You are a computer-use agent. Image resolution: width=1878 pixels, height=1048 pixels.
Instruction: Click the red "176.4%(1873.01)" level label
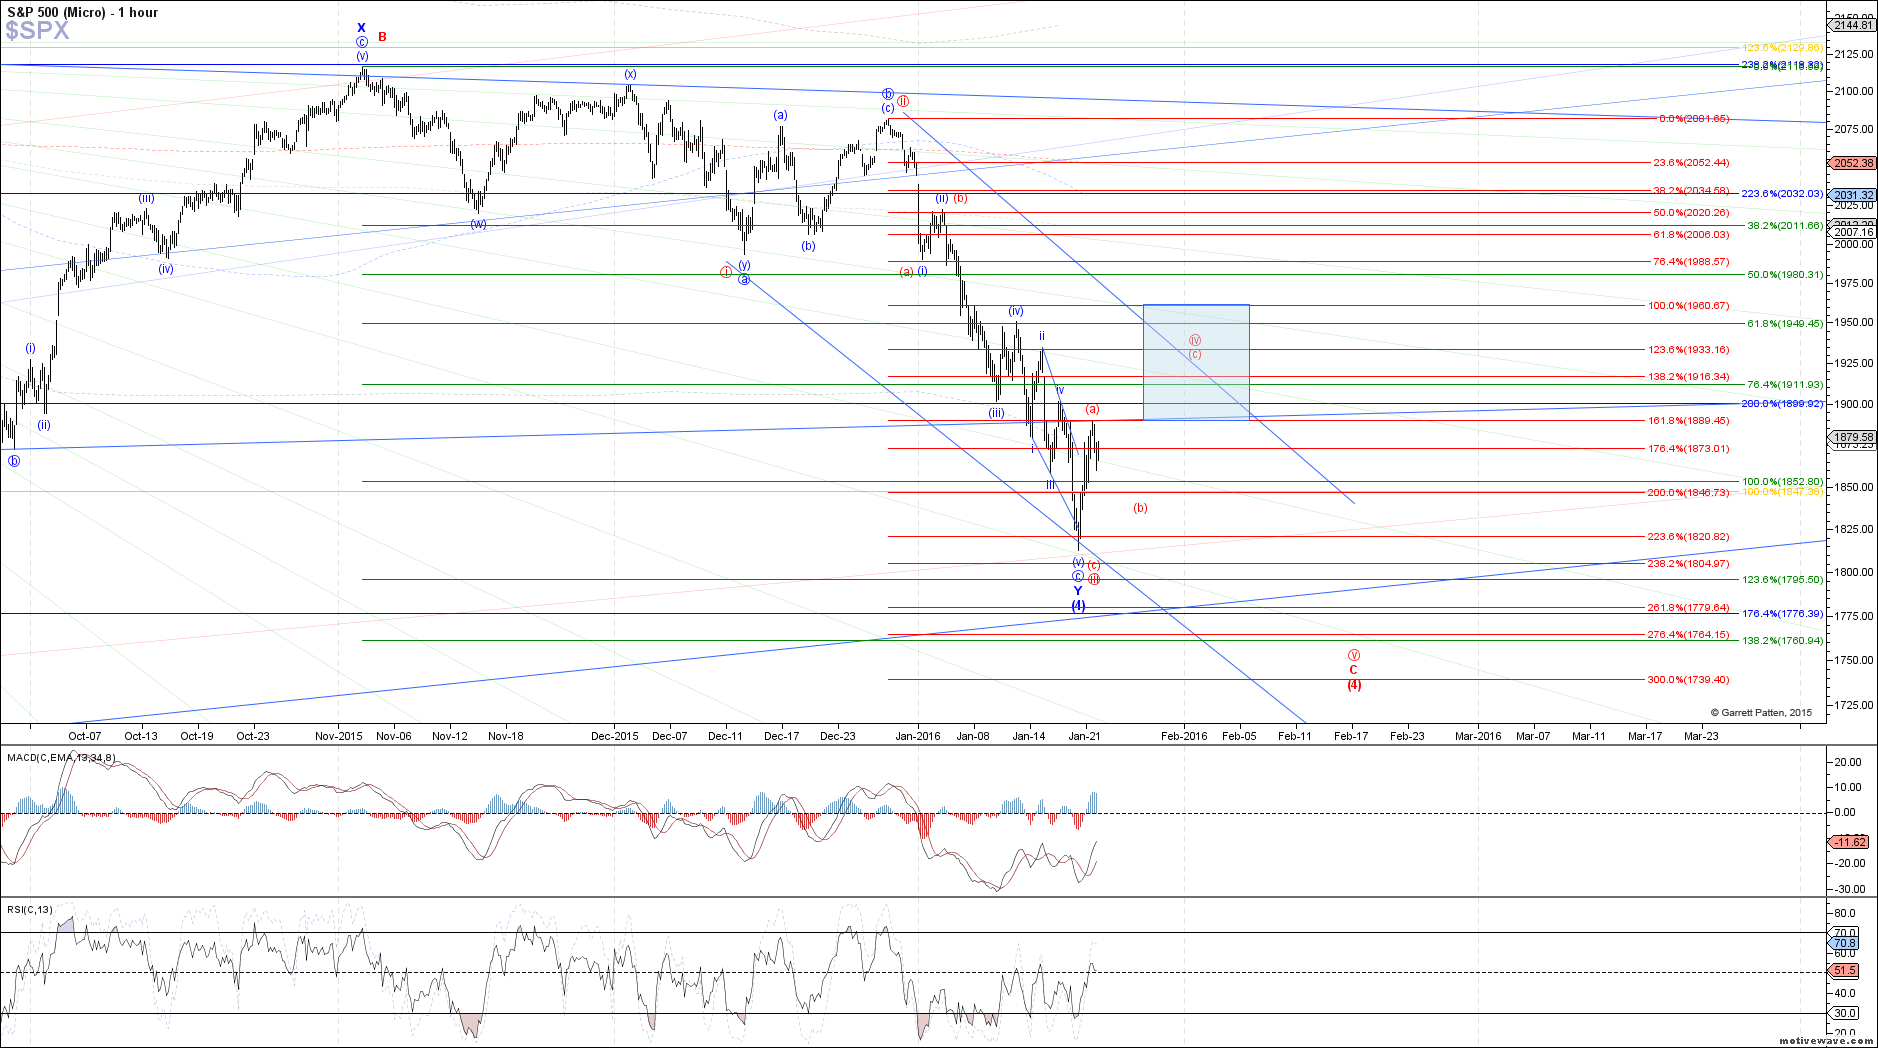tap(1688, 449)
